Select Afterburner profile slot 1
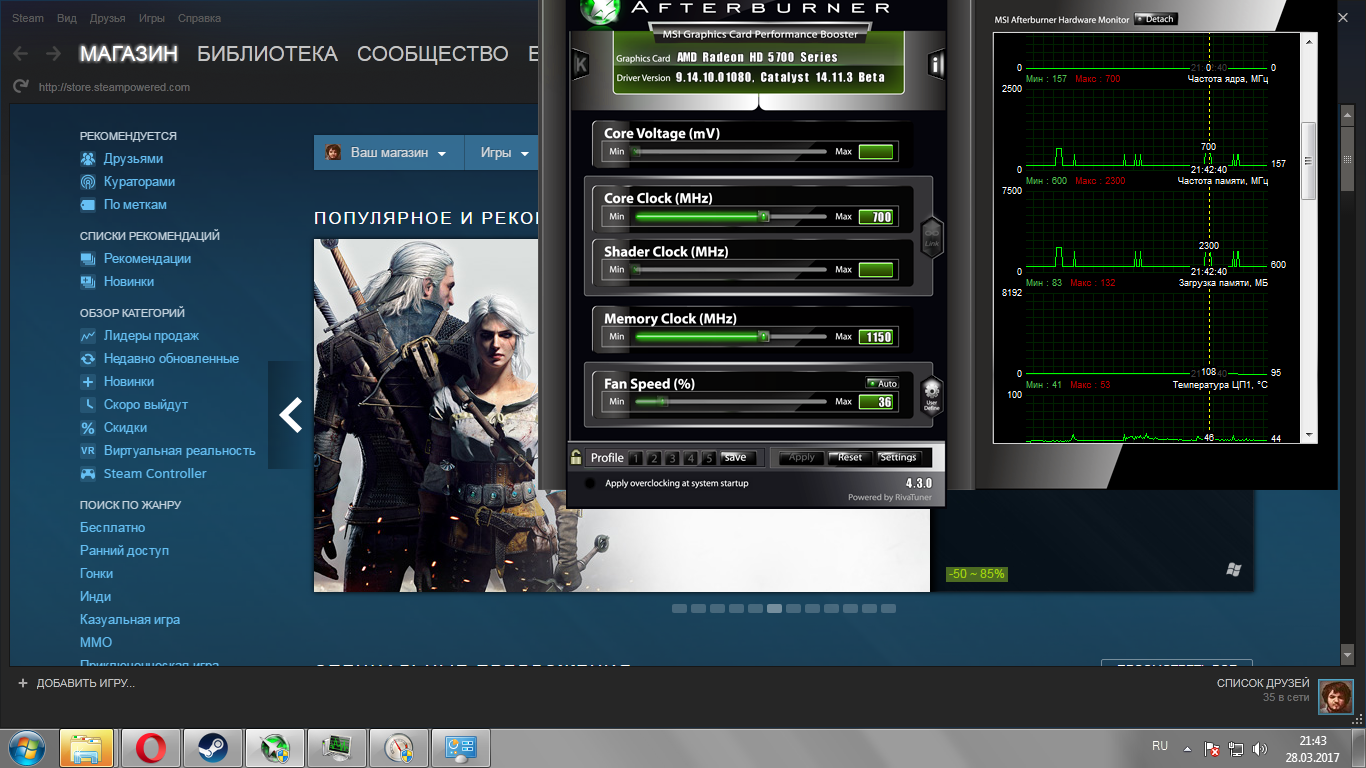The height and width of the screenshot is (768, 1366). [x=636, y=459]
